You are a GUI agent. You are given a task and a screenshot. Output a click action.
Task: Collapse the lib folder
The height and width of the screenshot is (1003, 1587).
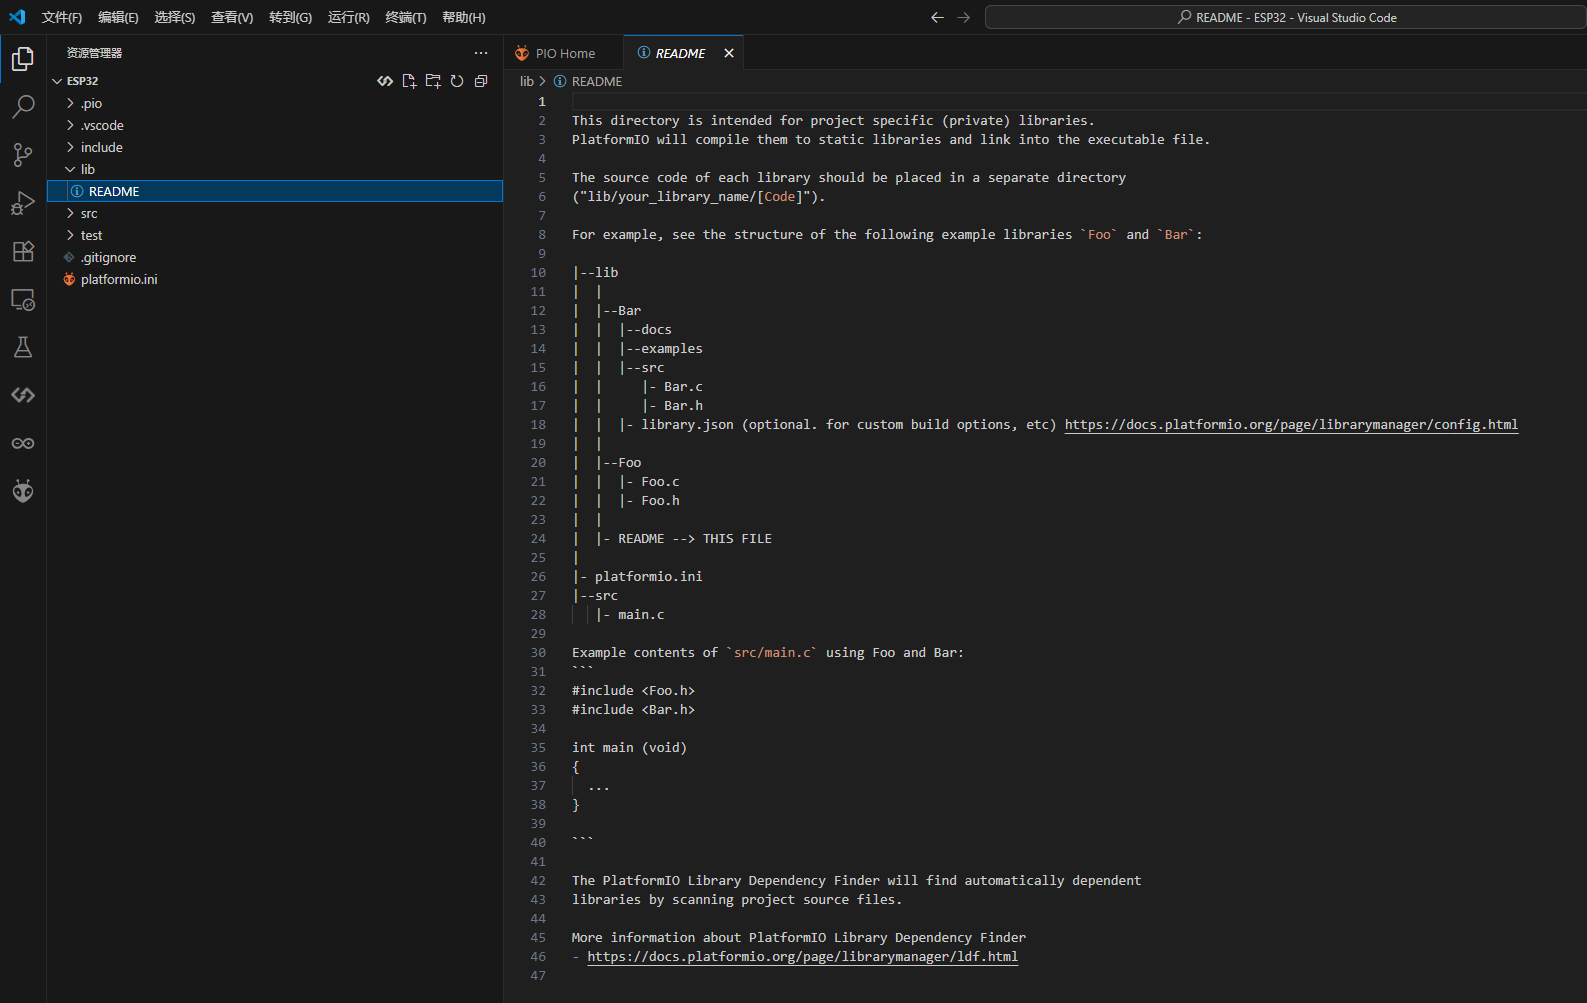(x=87, y=169)
